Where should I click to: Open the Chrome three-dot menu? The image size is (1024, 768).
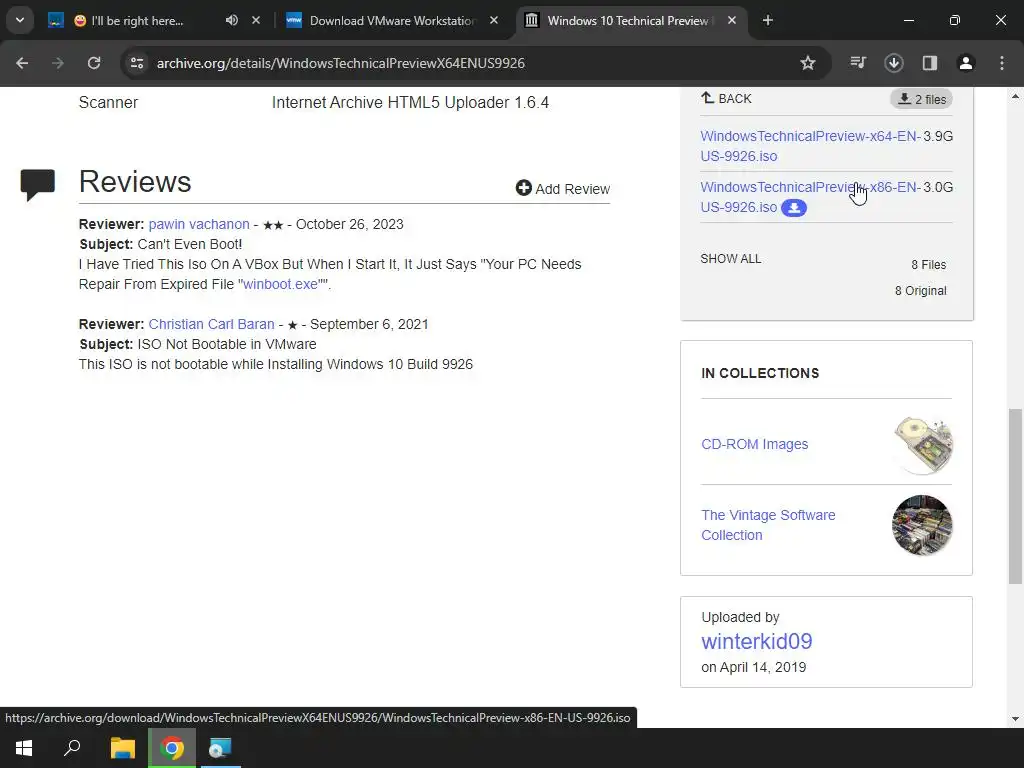coord(1002,63)
